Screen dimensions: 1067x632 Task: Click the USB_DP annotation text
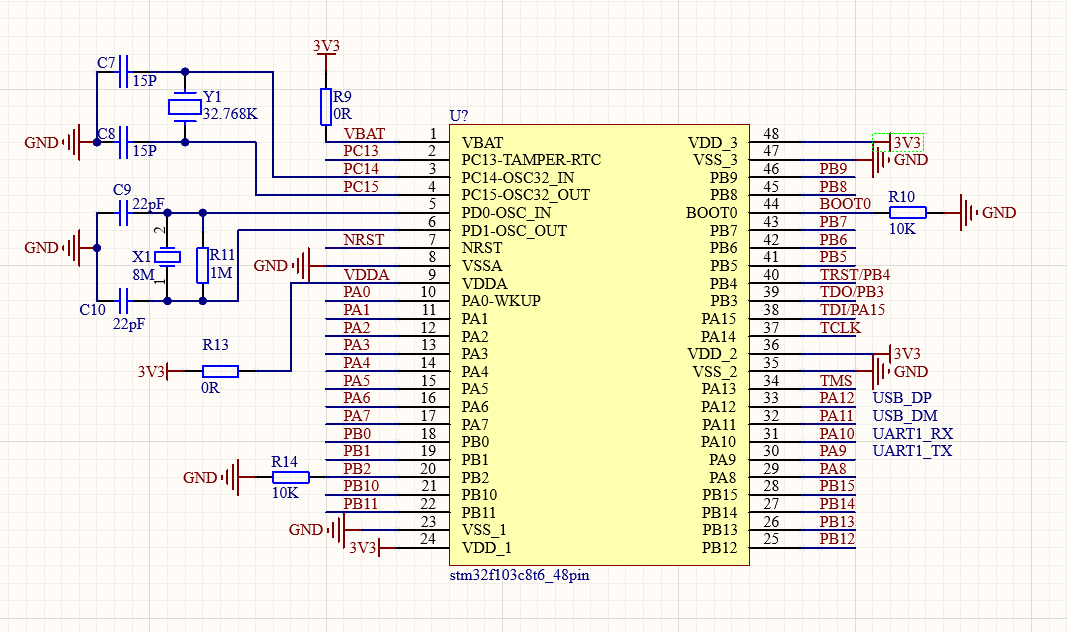coord(902,398)
